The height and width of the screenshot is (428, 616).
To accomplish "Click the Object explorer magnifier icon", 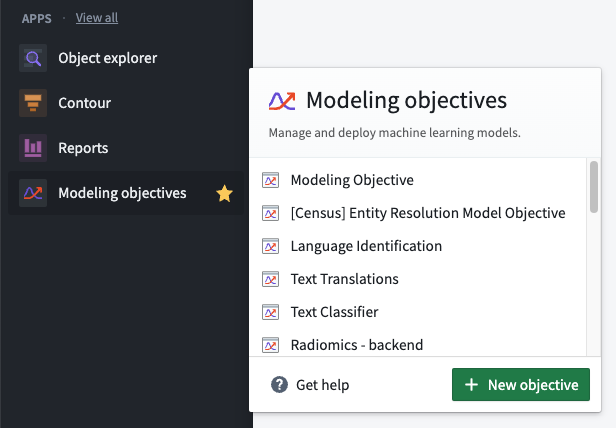I will point(33,58).
